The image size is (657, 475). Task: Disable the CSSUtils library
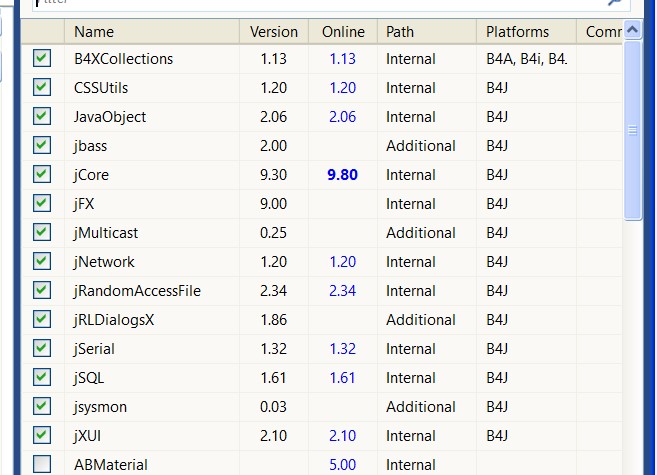pyautogui.click(x=42, y=88)
